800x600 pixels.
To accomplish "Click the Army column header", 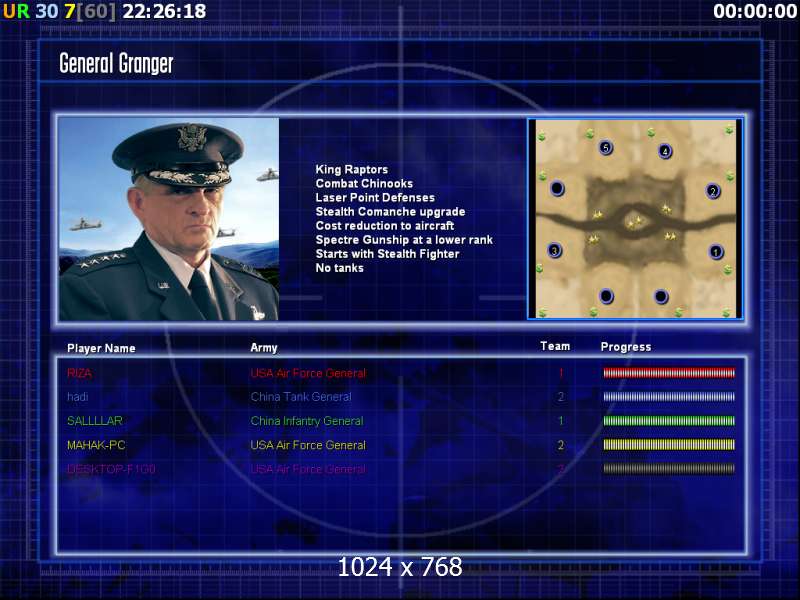I will [264, 348].
